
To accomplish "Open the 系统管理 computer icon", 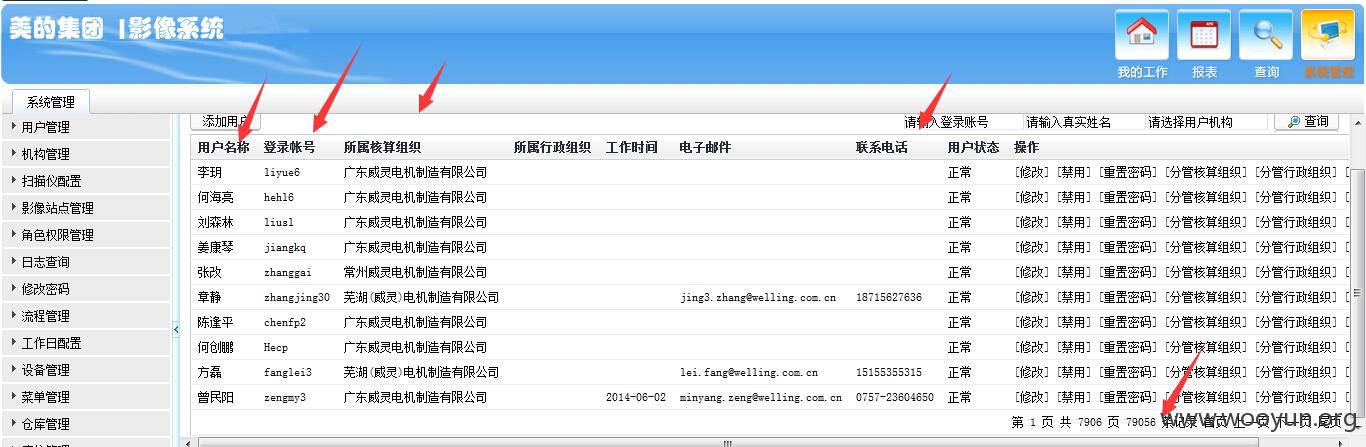I will (x=1328, y=36).
